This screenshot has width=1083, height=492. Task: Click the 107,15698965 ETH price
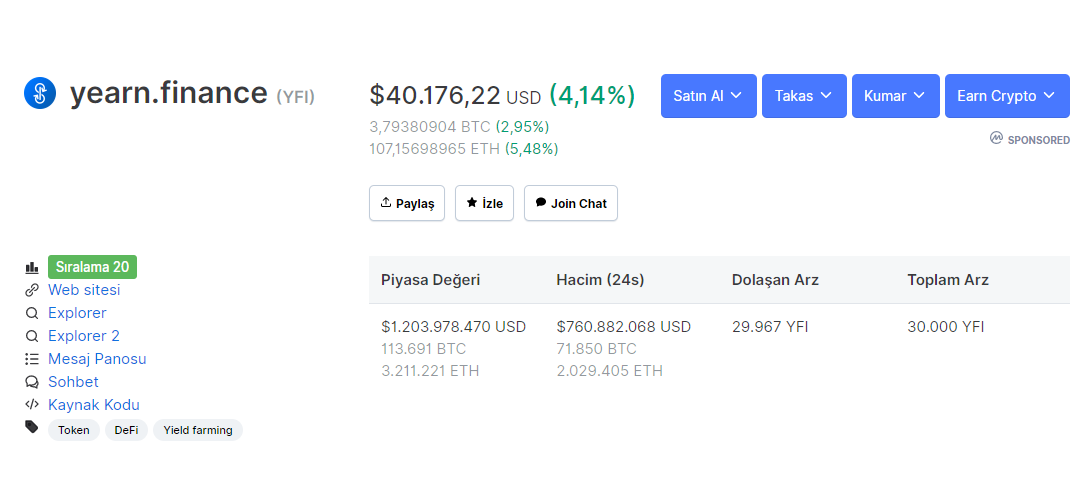pyautogui.click(x=434, y=149)
